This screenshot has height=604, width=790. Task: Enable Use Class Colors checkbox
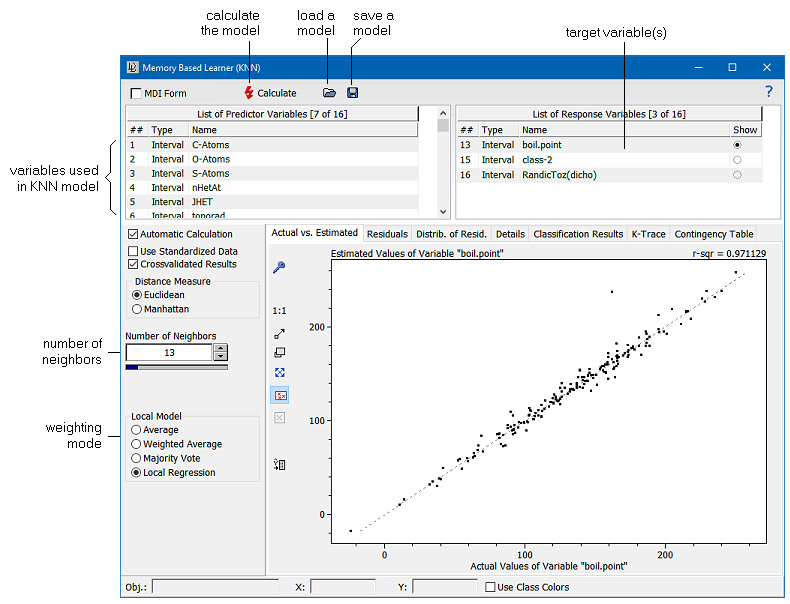tap(490, 587)
